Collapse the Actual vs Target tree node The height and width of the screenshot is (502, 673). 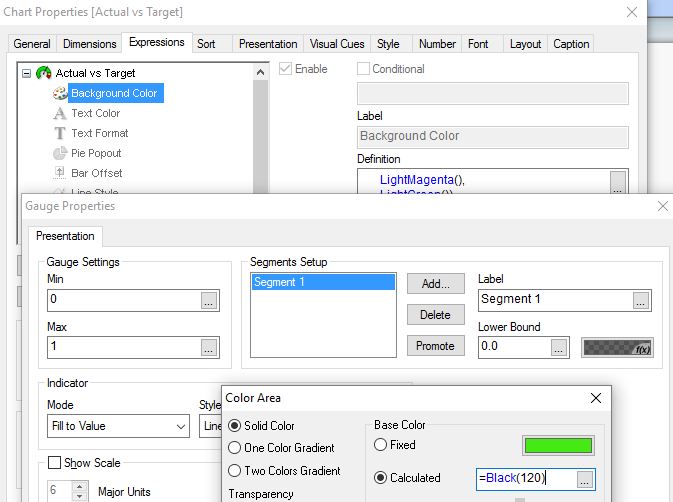(27, 73)
